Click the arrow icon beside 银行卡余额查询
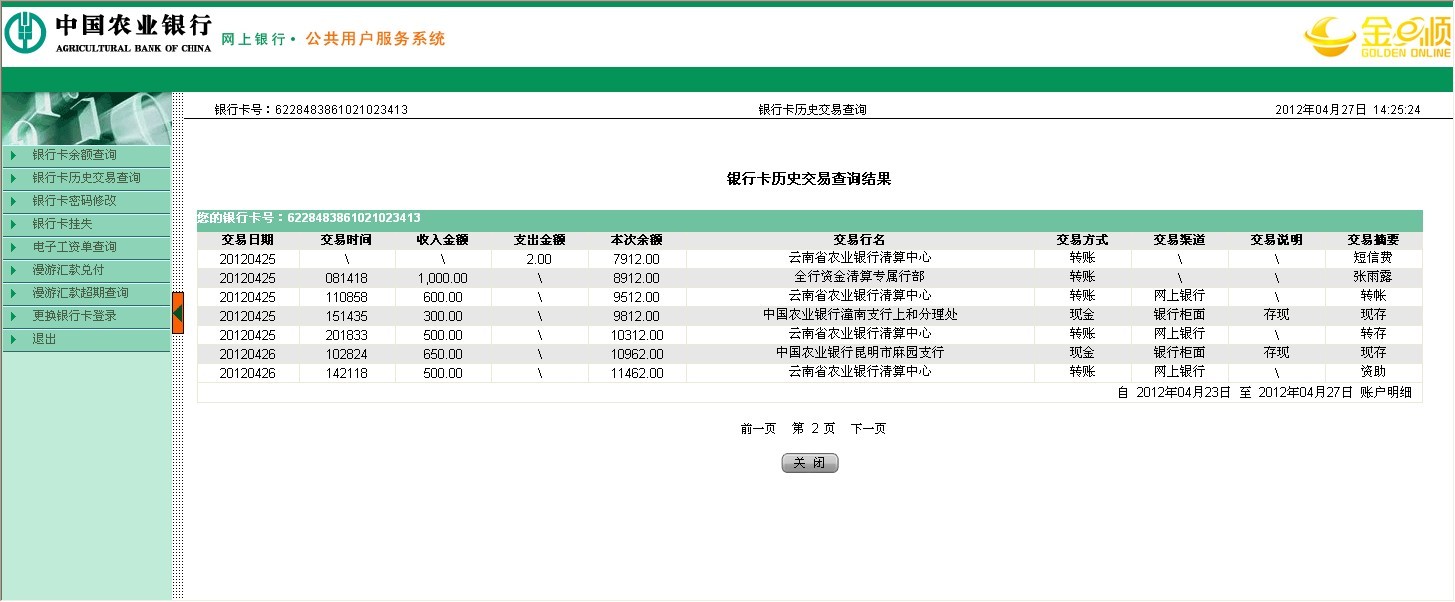1455x602 pixels. [x=14, y=156]
